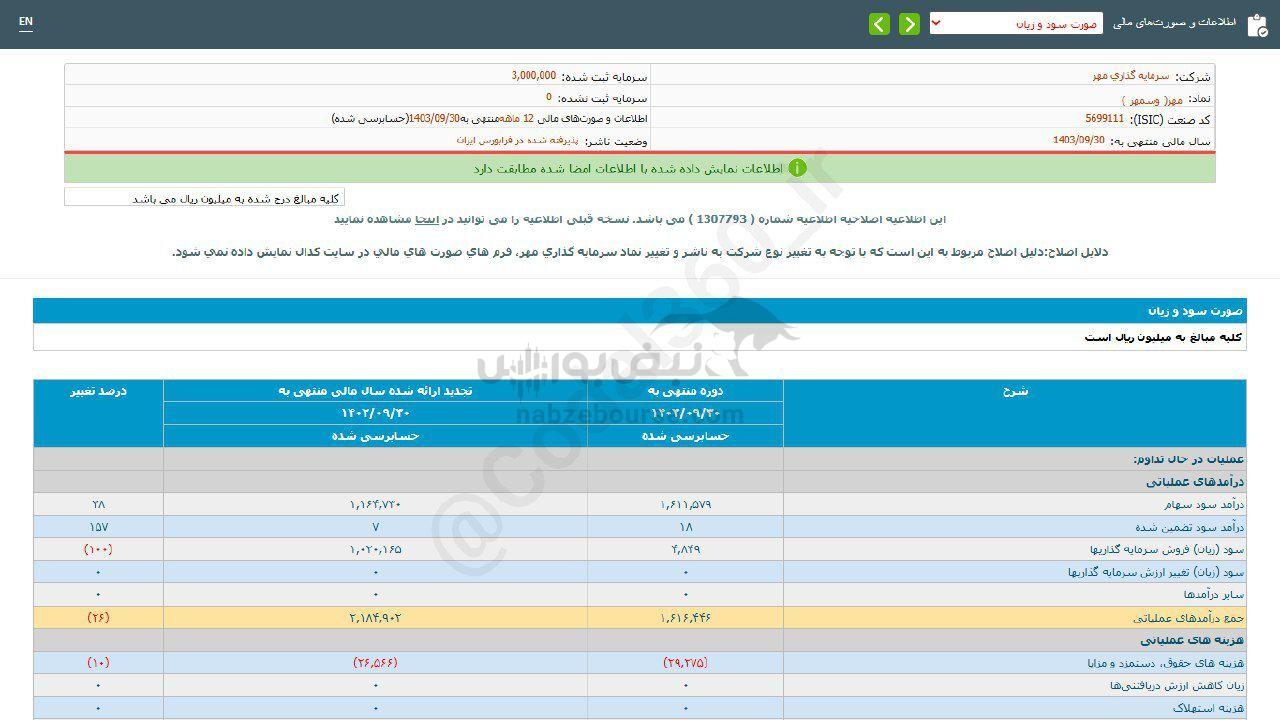The height and width of the screenshot is (720, 1280).
Task: Click company name سرمایه گذاری مهر
Action: [x=1130, y=76]
